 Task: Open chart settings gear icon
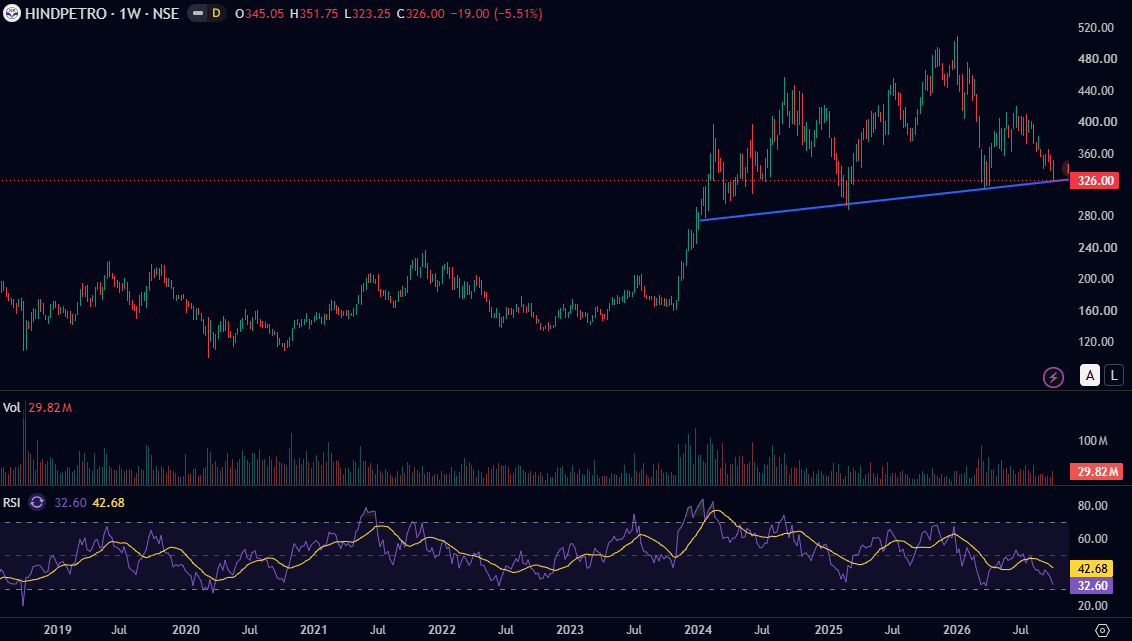(1102, 630)
